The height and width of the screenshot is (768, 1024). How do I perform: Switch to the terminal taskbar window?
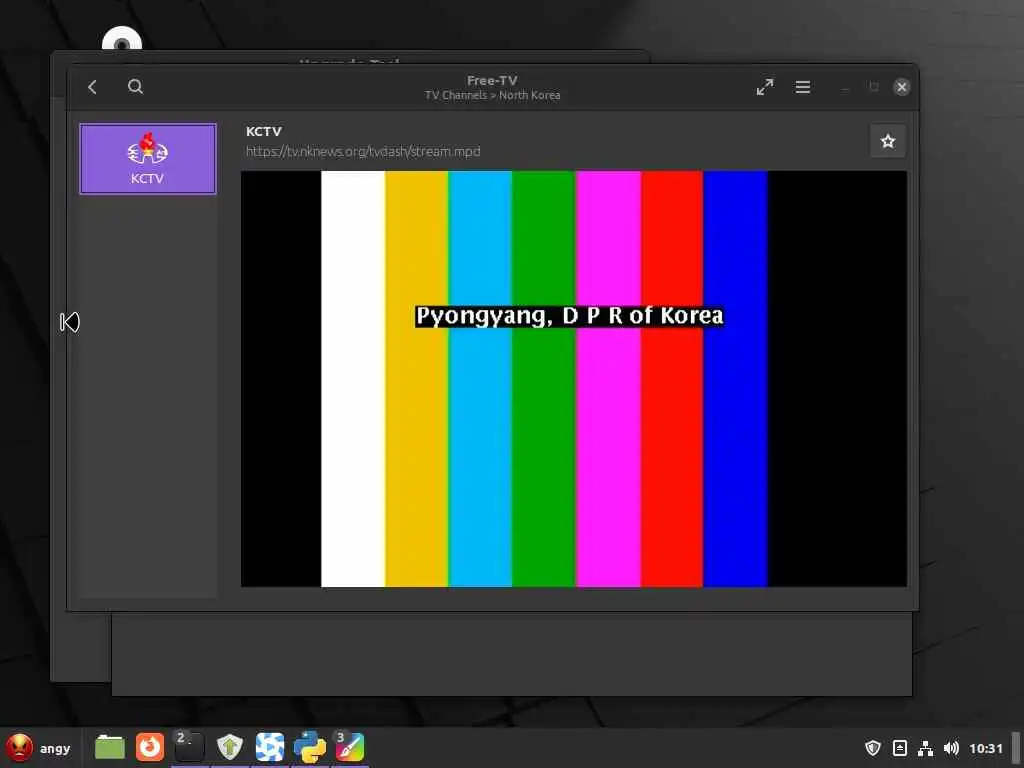click(x=190, y=747)
